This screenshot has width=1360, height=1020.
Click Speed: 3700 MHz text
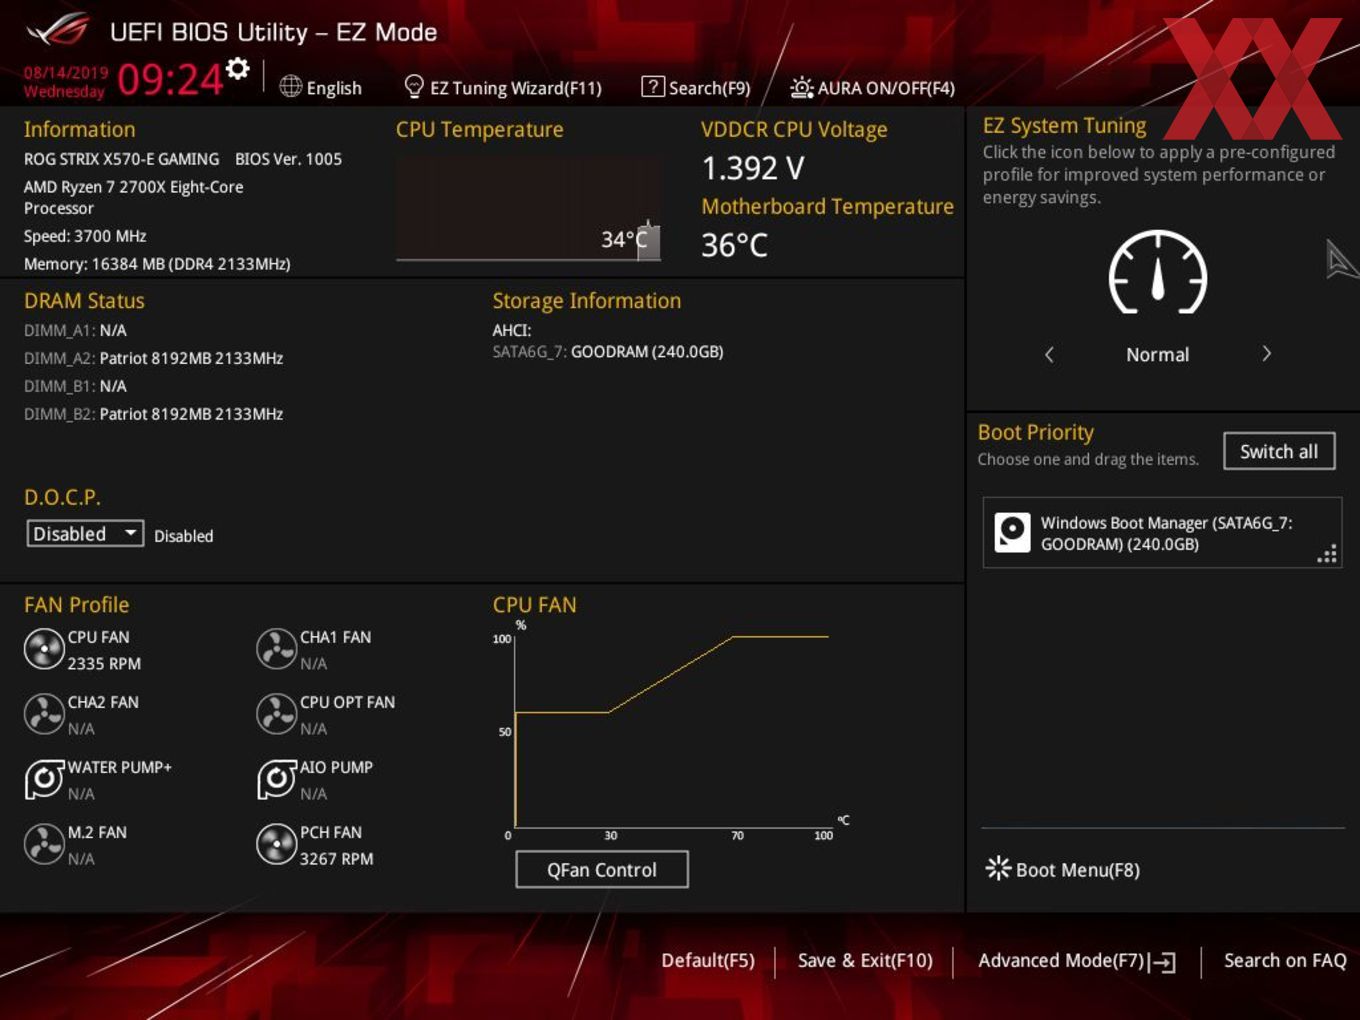85,236
